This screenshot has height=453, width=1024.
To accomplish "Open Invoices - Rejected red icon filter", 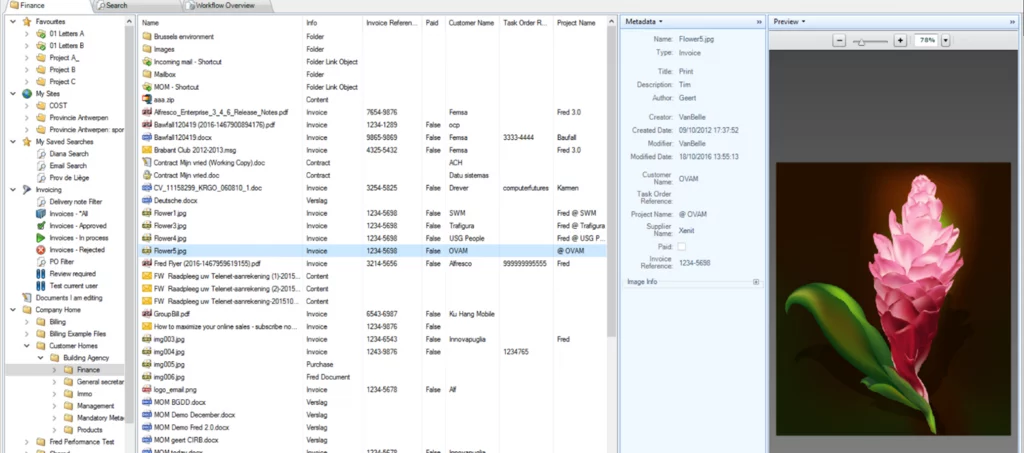I will 41,250.
